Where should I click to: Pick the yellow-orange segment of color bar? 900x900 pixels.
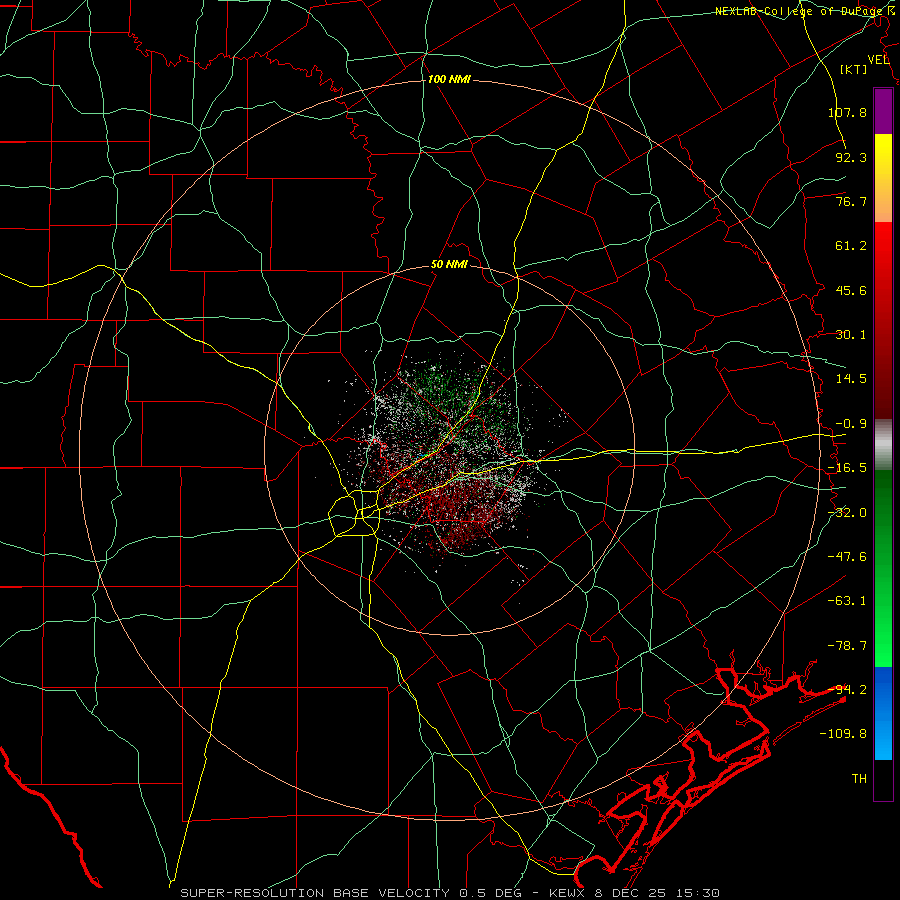coord(883,178)
